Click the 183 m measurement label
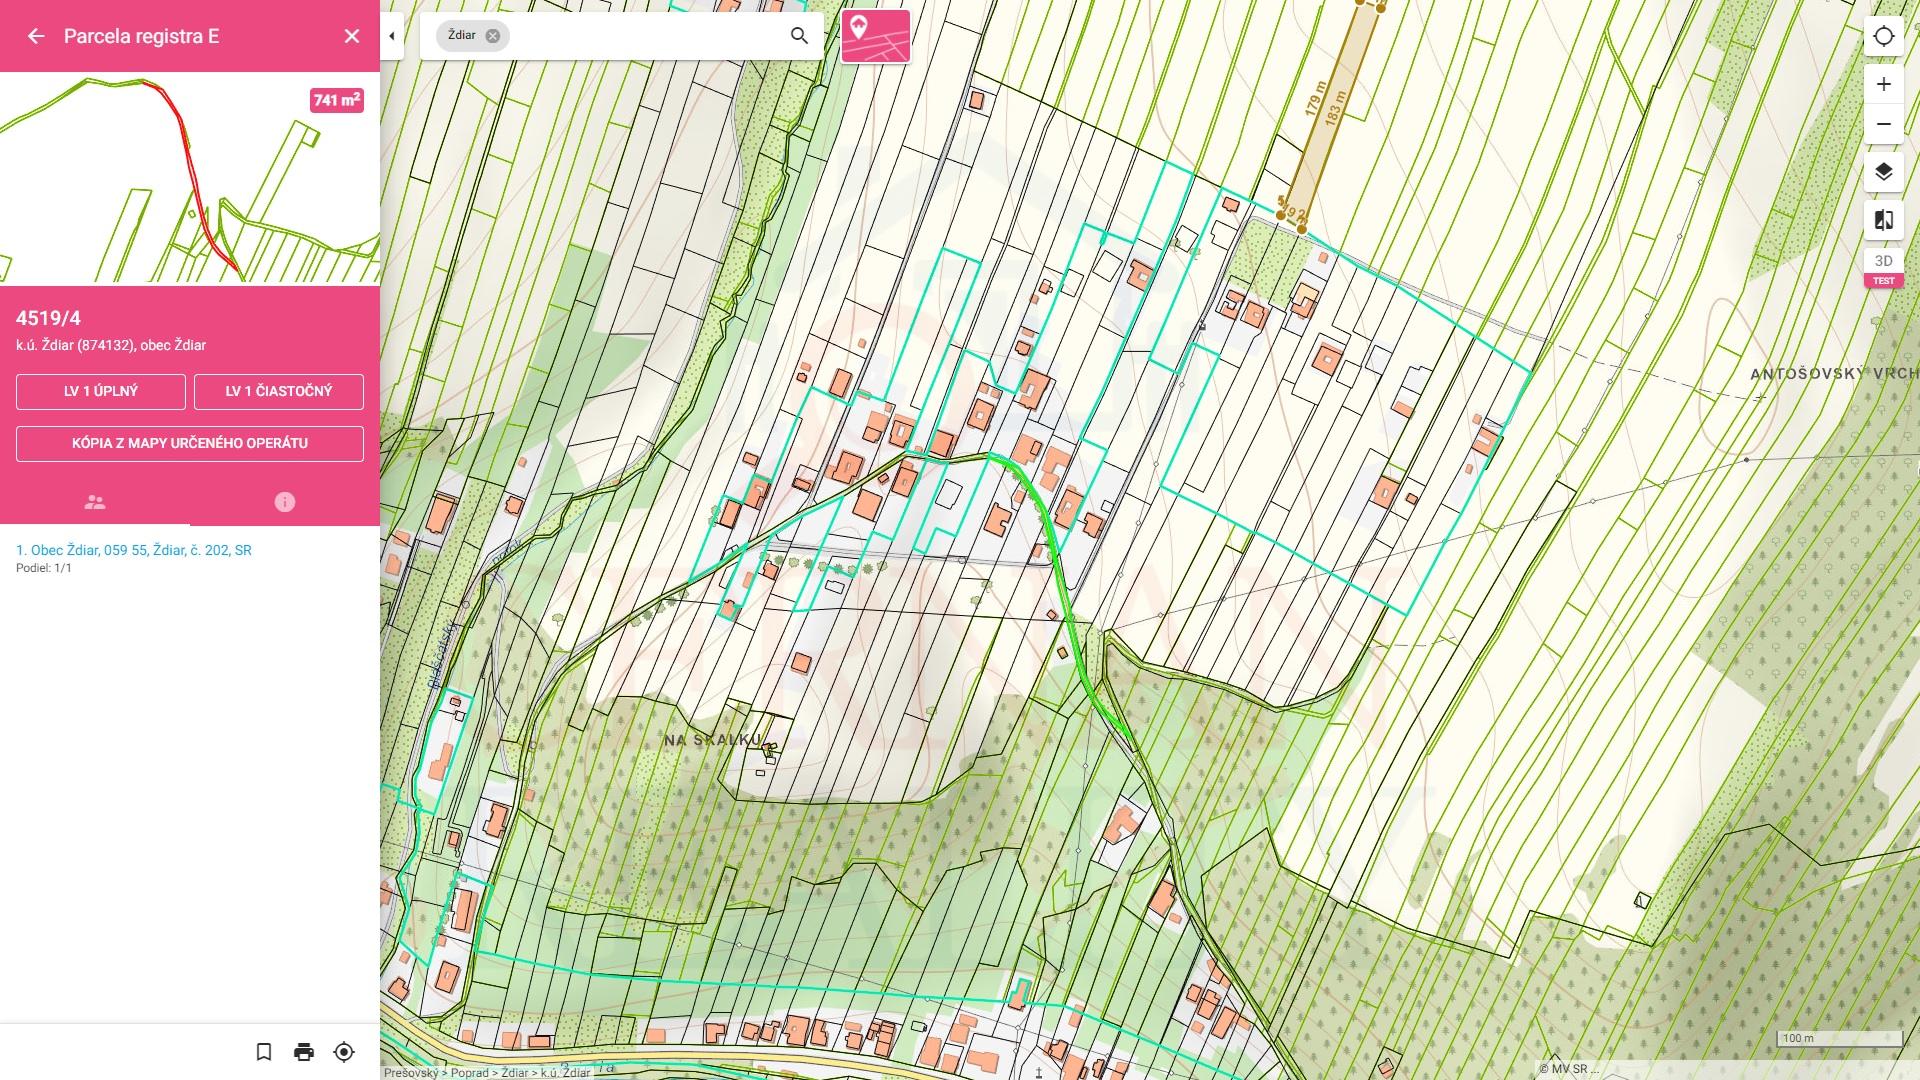The image size is (1920, 1080). (x=1335, y=108)
